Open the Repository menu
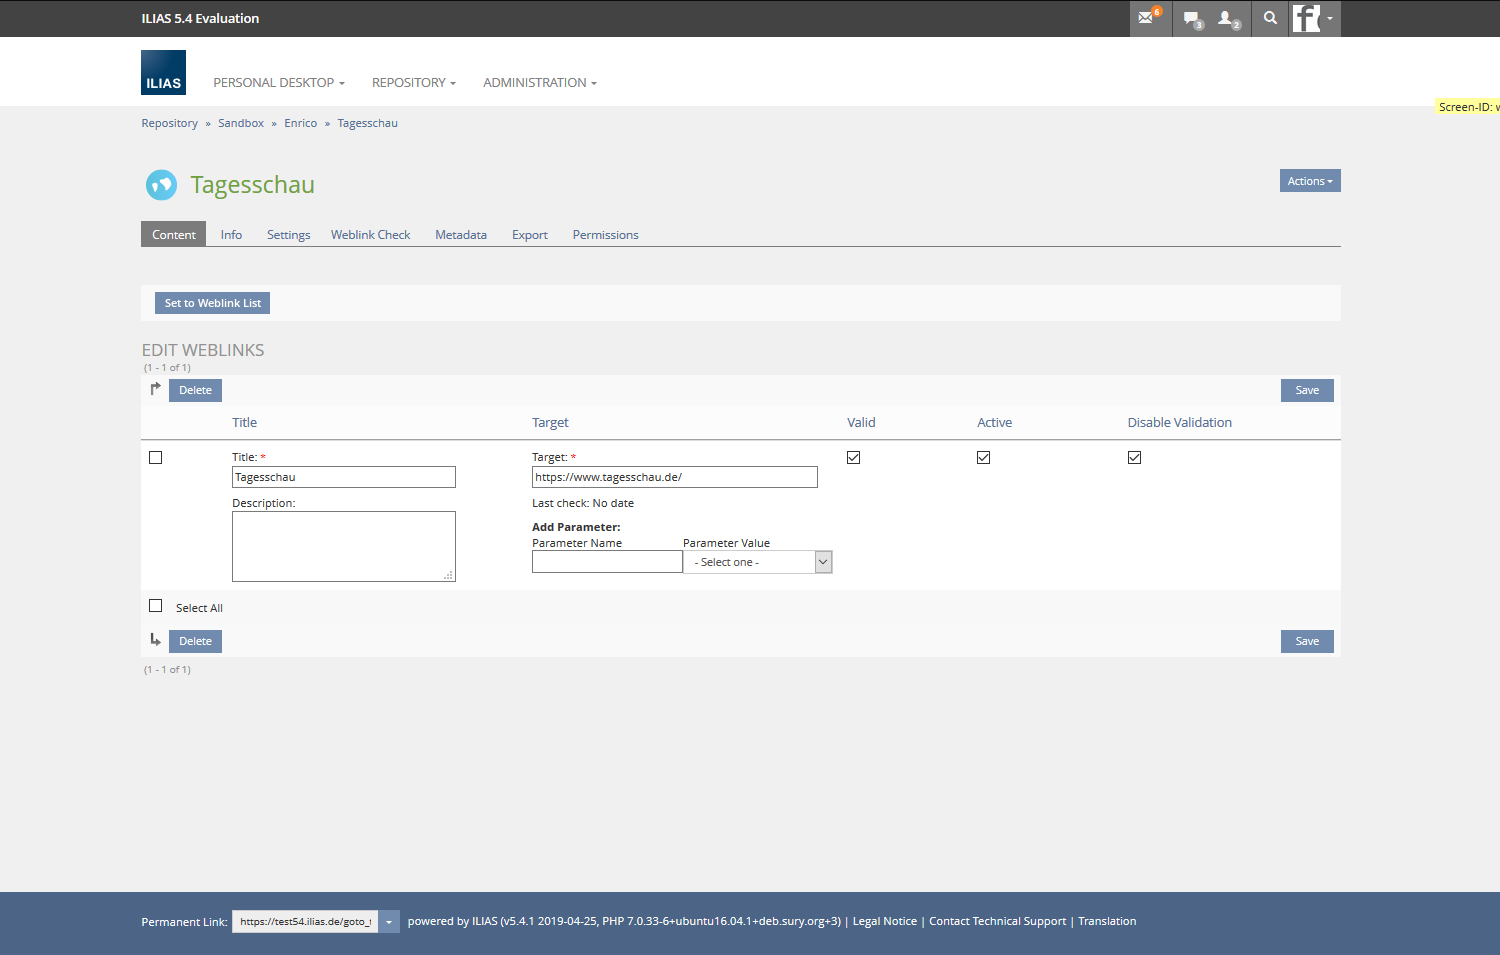The width and height of the screenshot is (1500, 955). click(413, 83)
